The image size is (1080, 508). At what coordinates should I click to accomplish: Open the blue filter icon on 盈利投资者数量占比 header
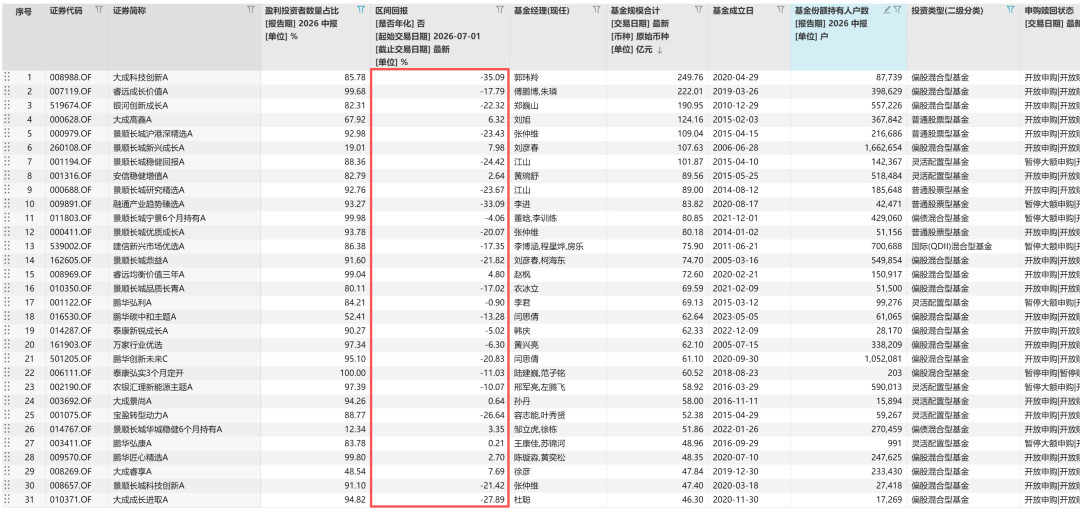pyautogui.click(x=362, y=11)
